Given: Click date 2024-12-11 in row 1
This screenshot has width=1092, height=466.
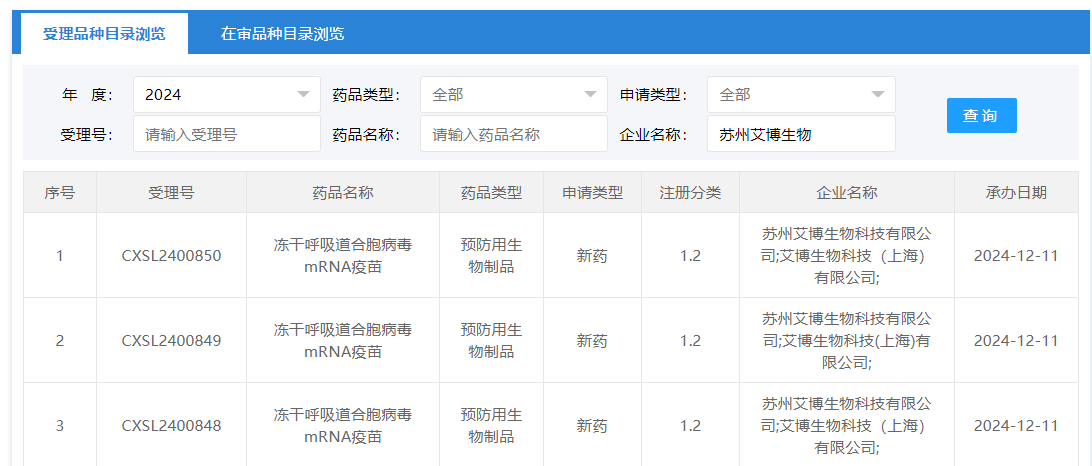Looking at the screenshot, I should 1016,256.
